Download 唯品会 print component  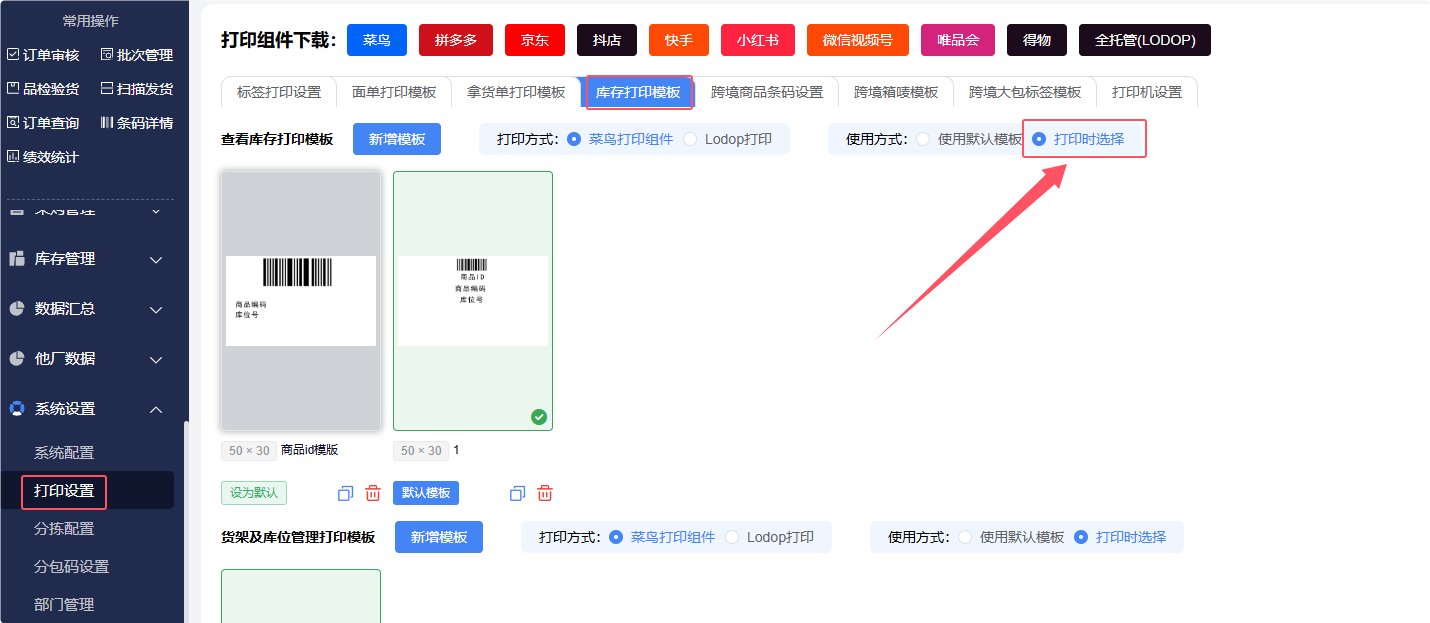coord(958,40)
